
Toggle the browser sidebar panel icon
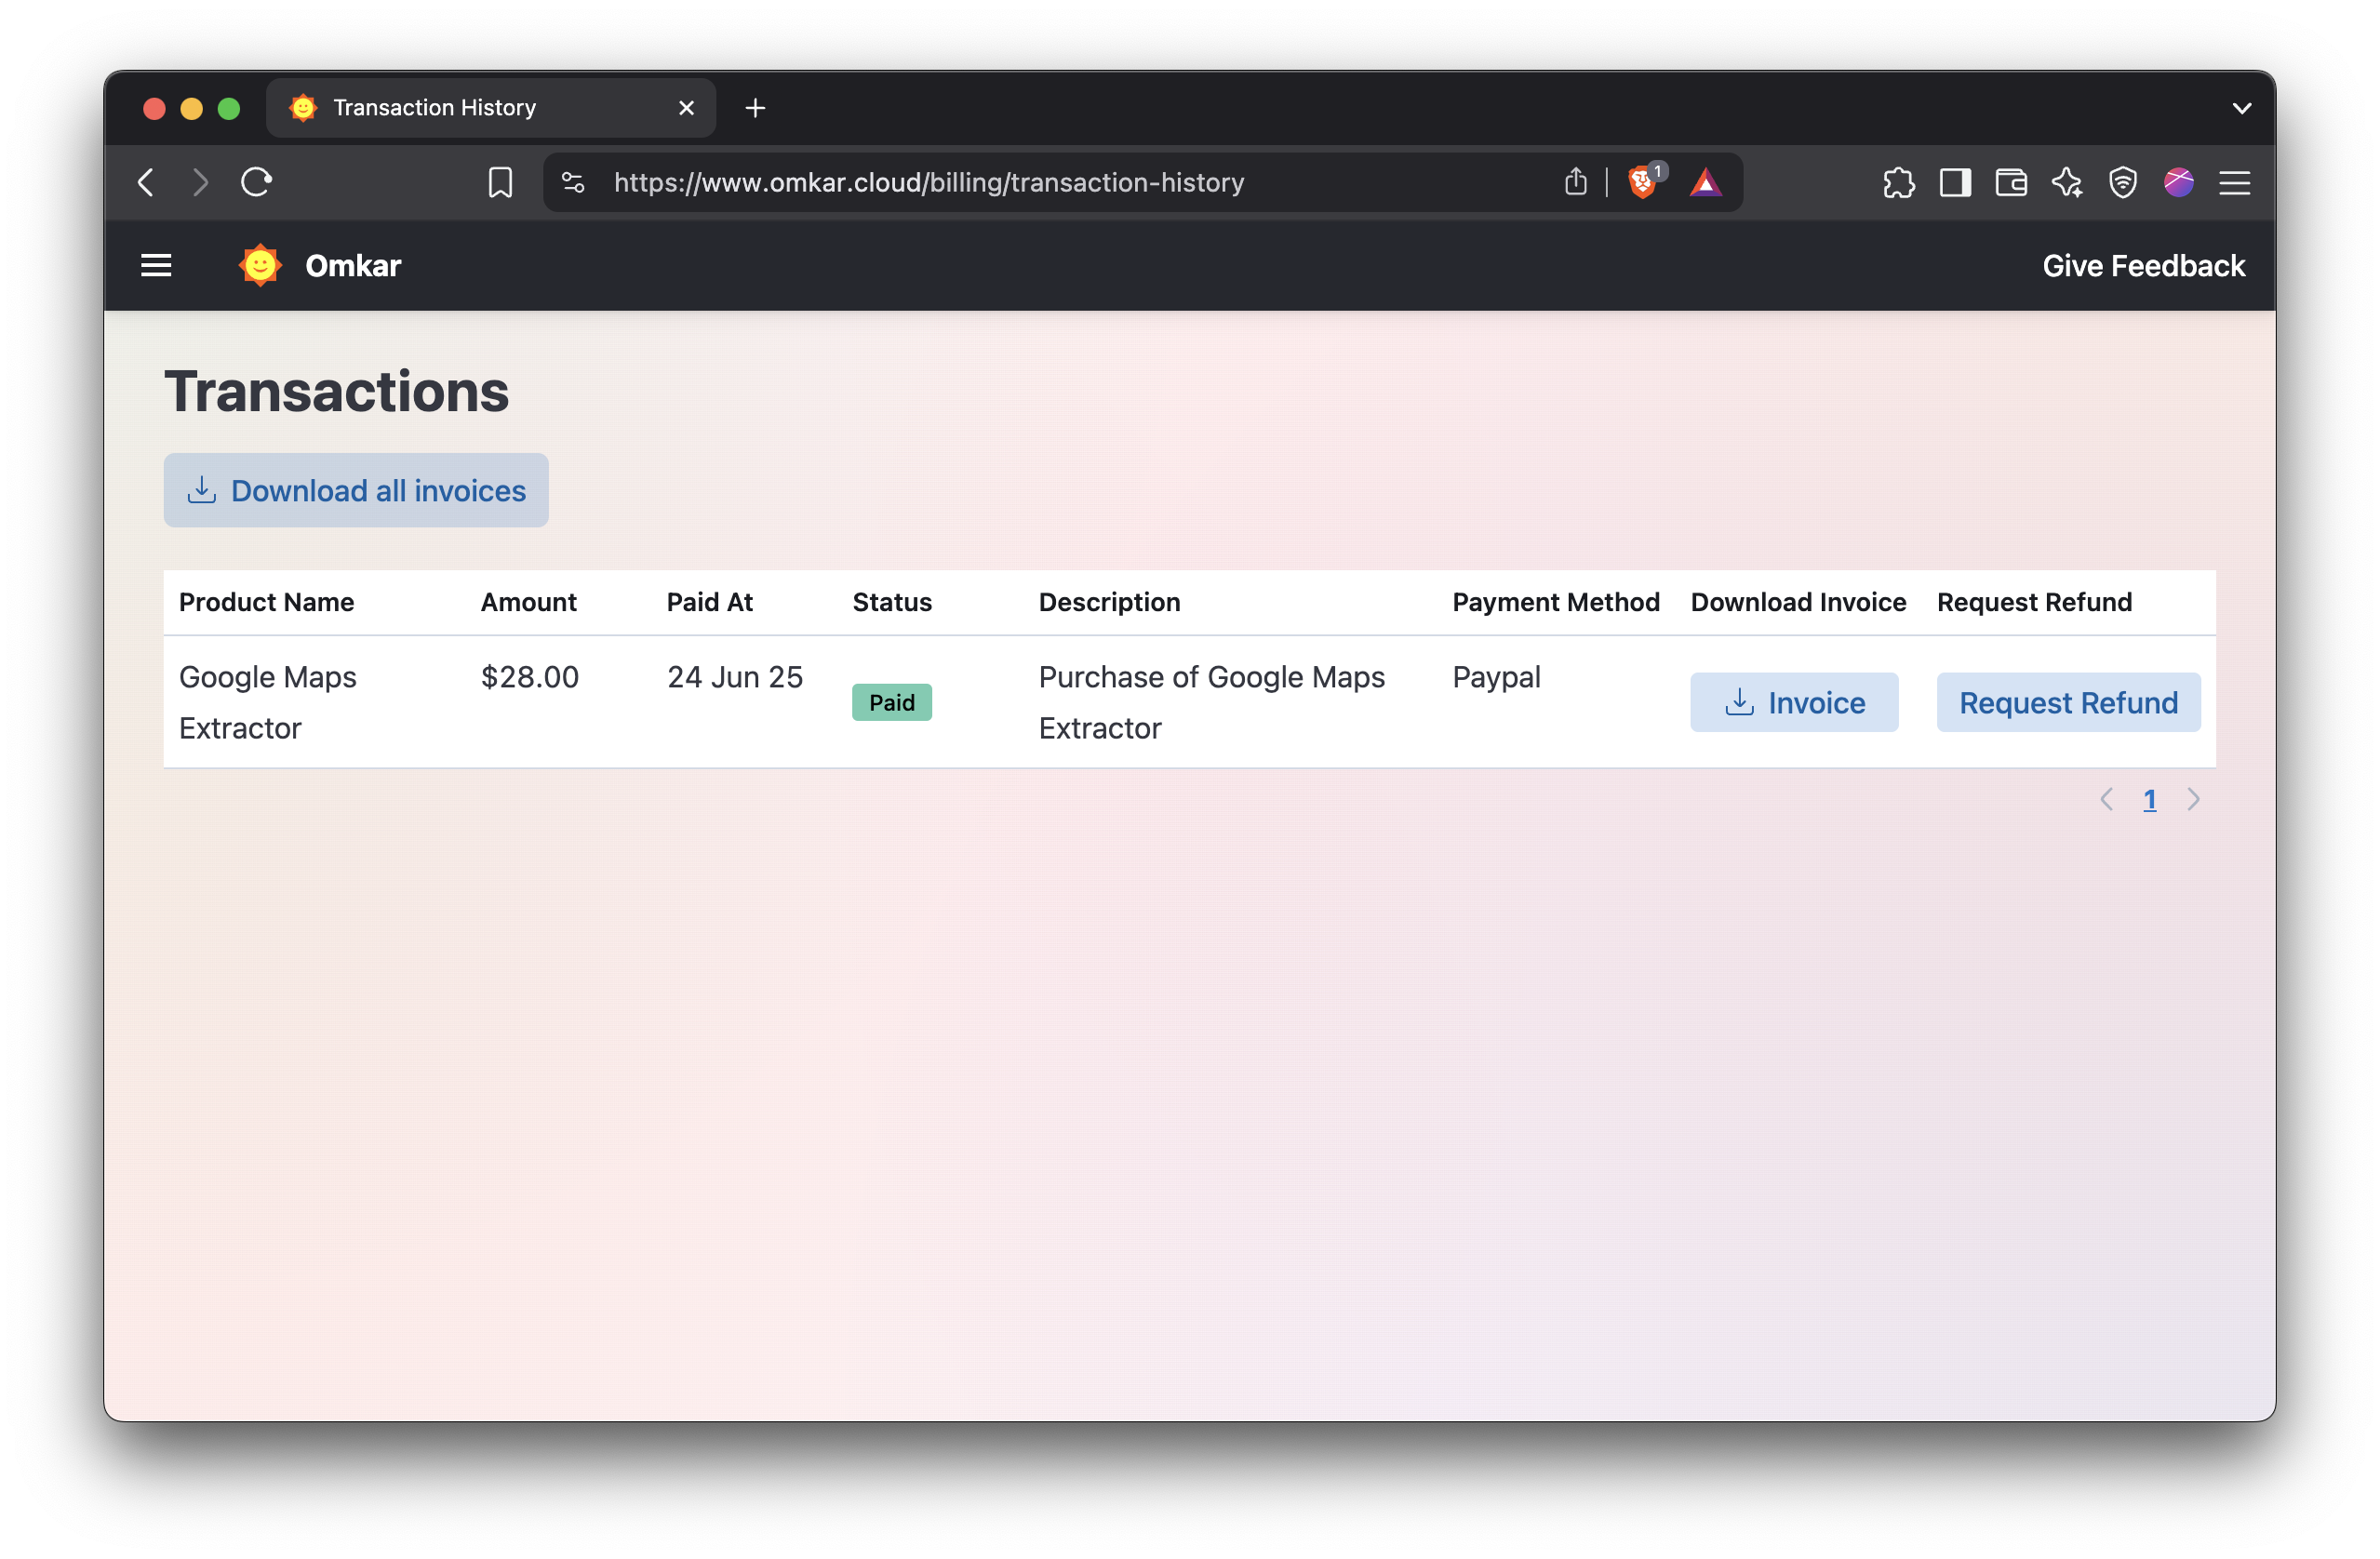pyautogui.click(x=1954, y=182)
